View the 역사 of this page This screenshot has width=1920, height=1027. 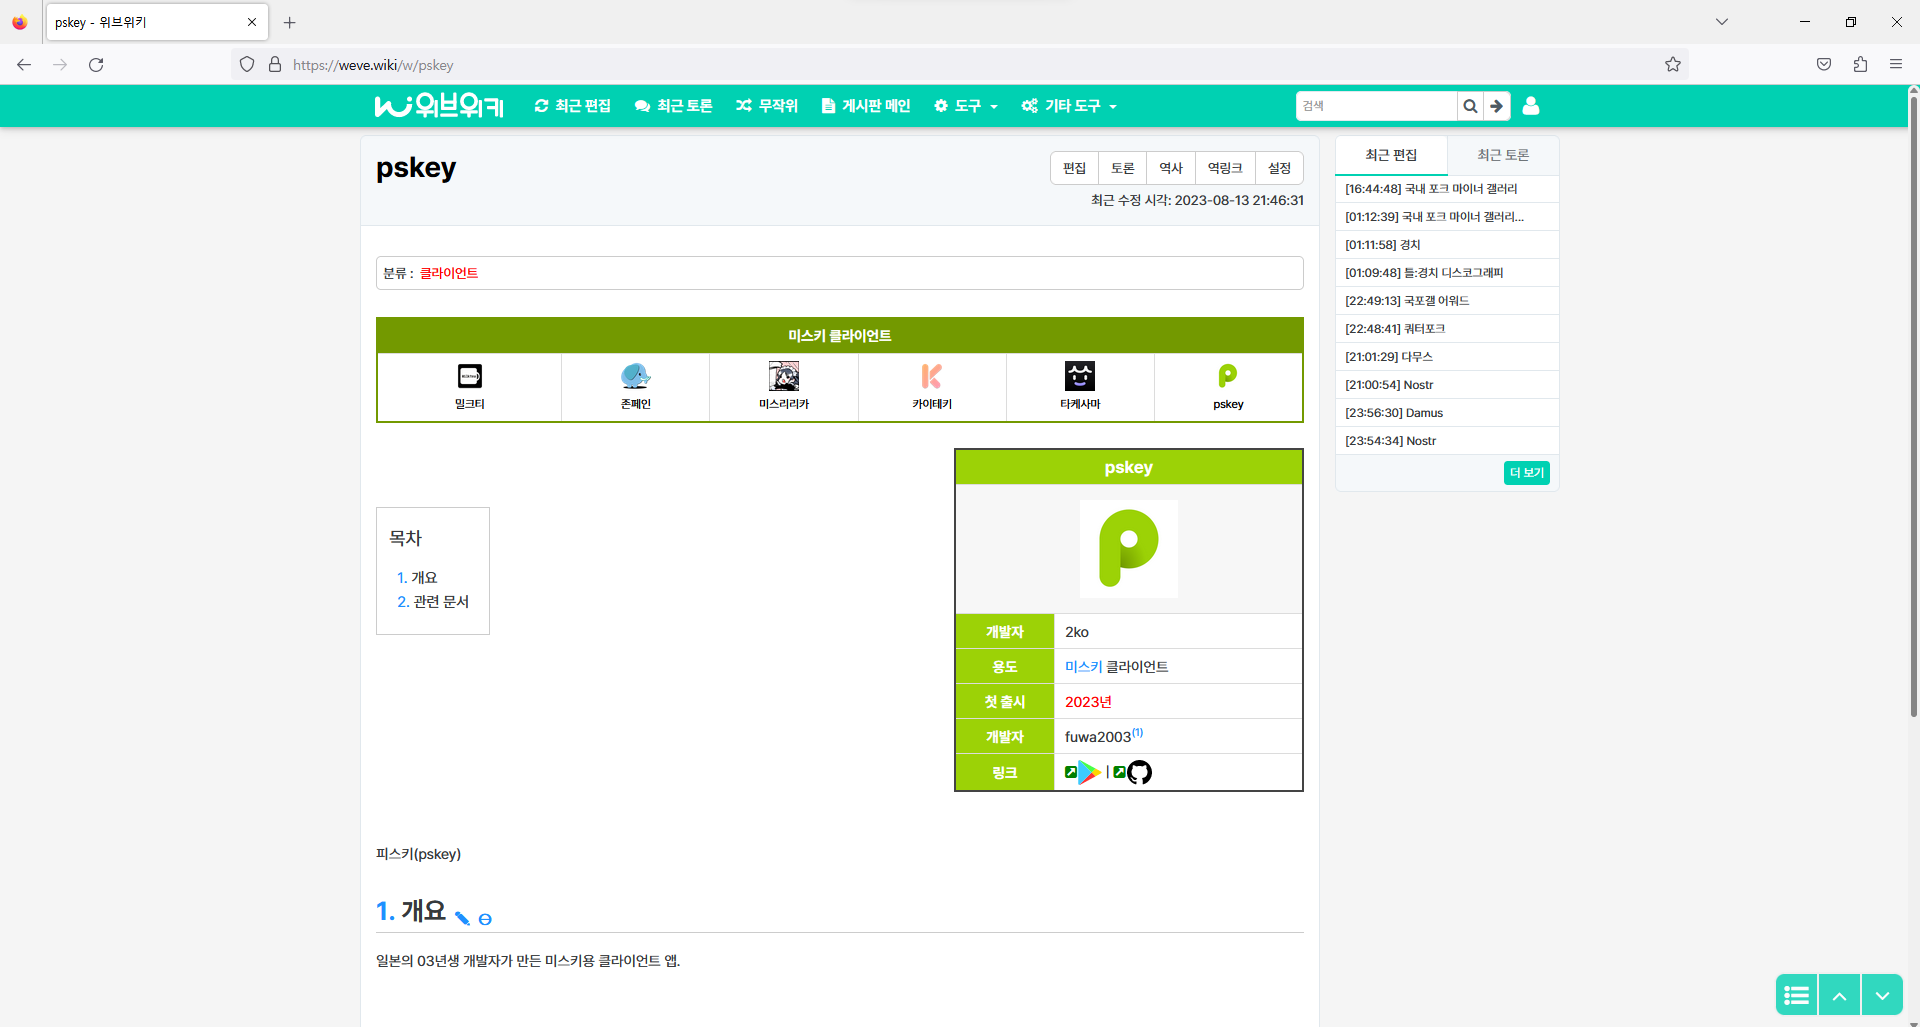tap(1171, 168)
